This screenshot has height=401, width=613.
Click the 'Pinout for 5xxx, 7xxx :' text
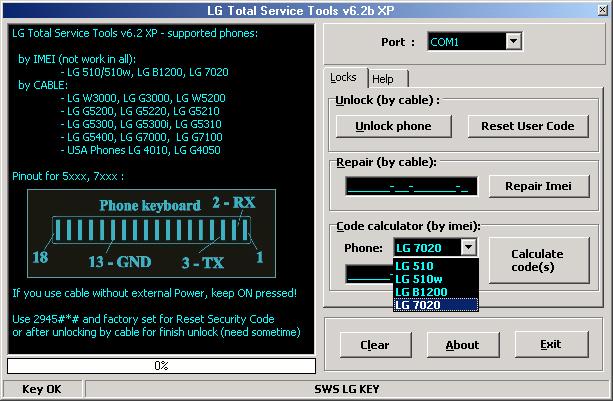coord(68,176)
